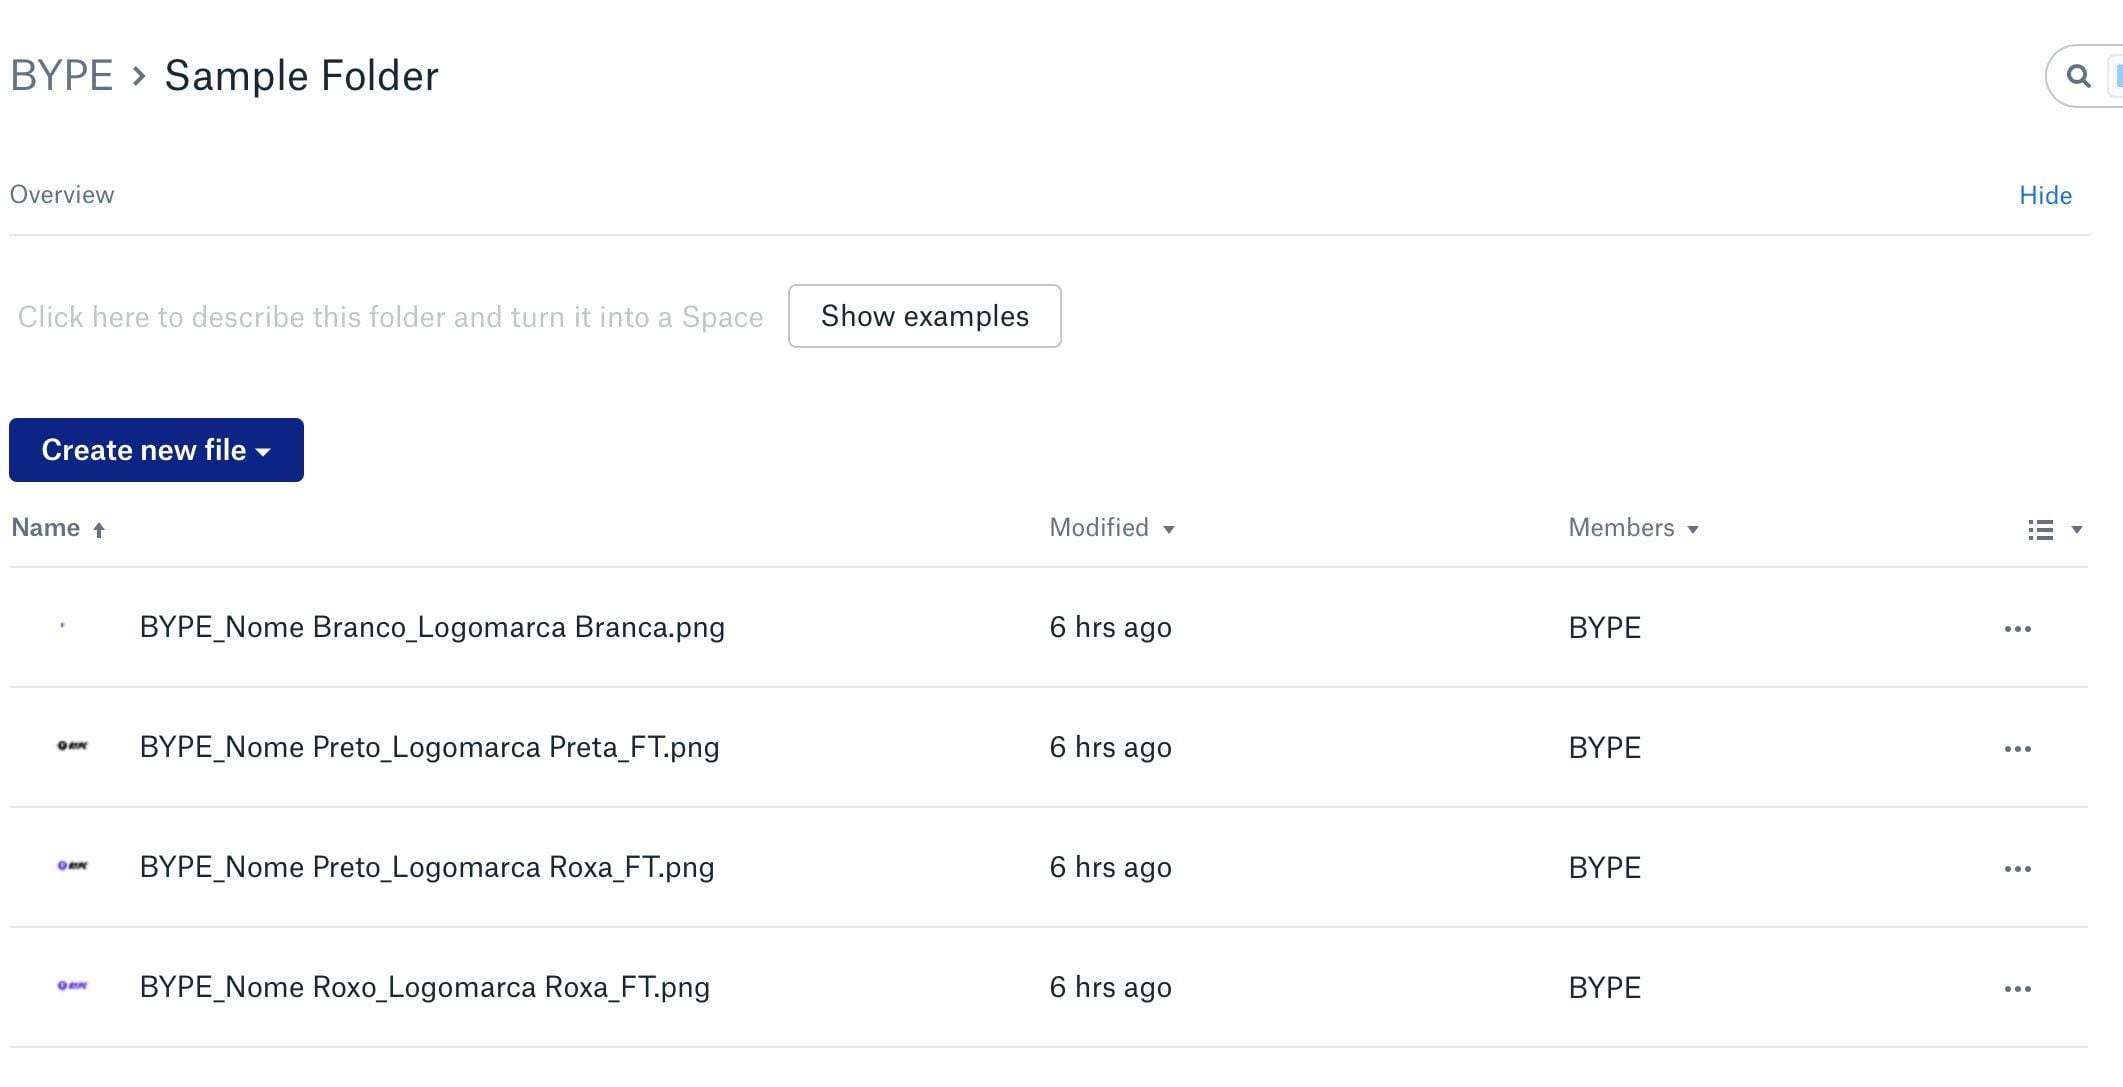Click thumbnail of Nome Roxo_Logomarca Roxa_FT.png
Viewport: 2123px width, 1087px height.
pyautogui.click(x=72, y=986)
